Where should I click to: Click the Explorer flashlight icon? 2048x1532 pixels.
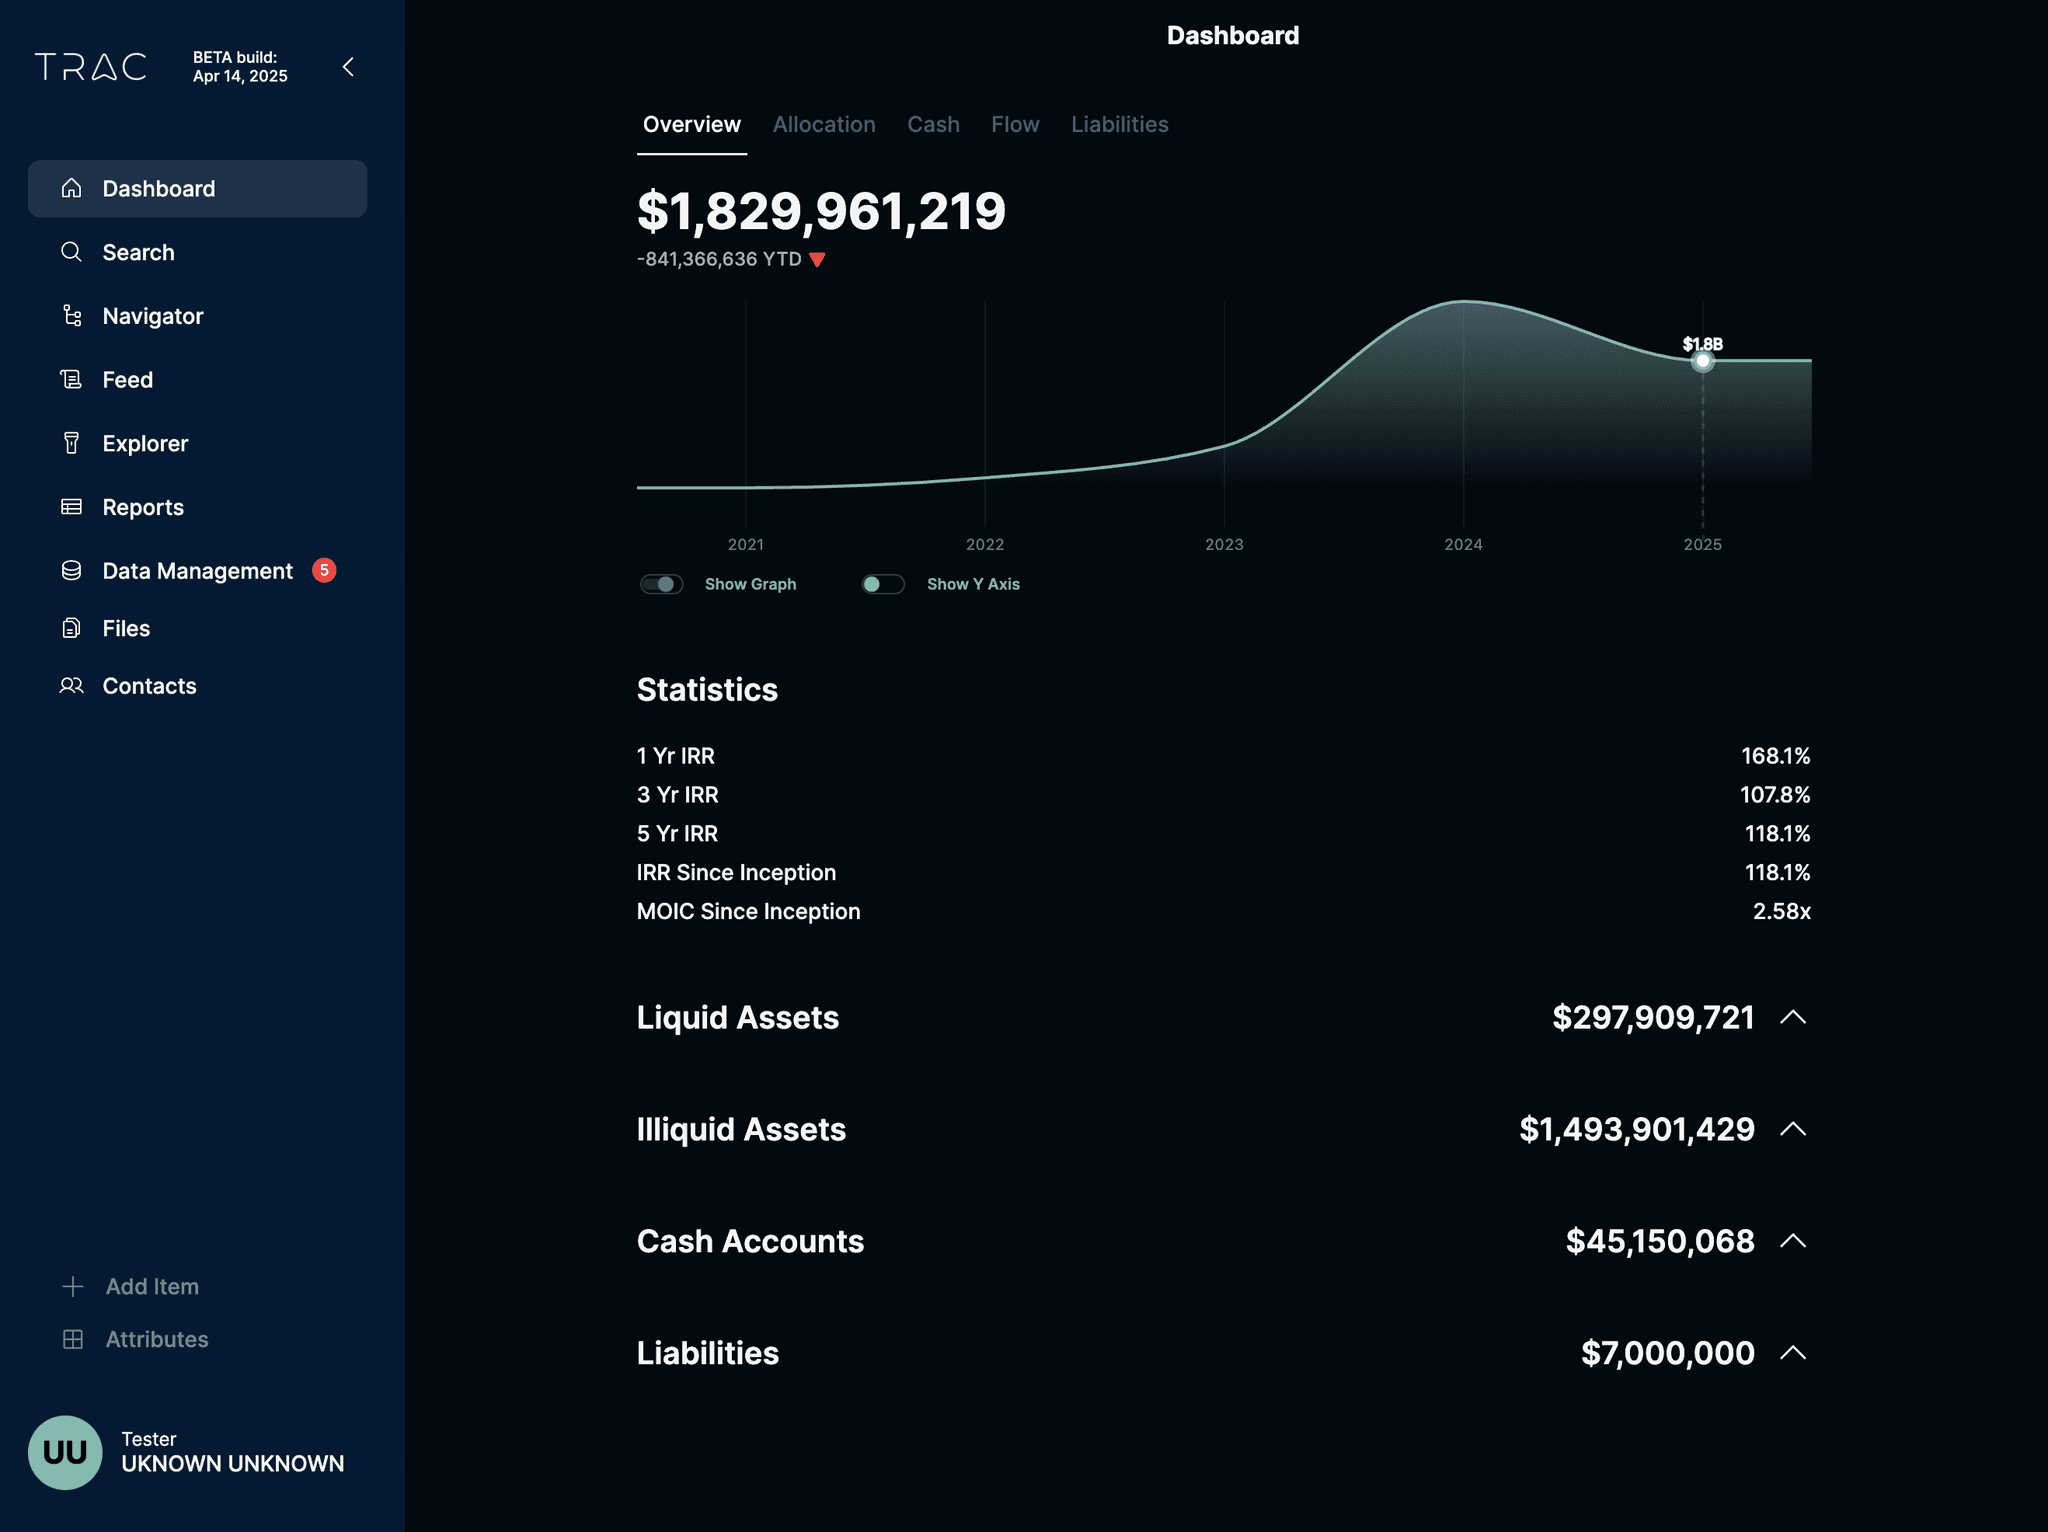pyautogui.click(x=71, y=443)
